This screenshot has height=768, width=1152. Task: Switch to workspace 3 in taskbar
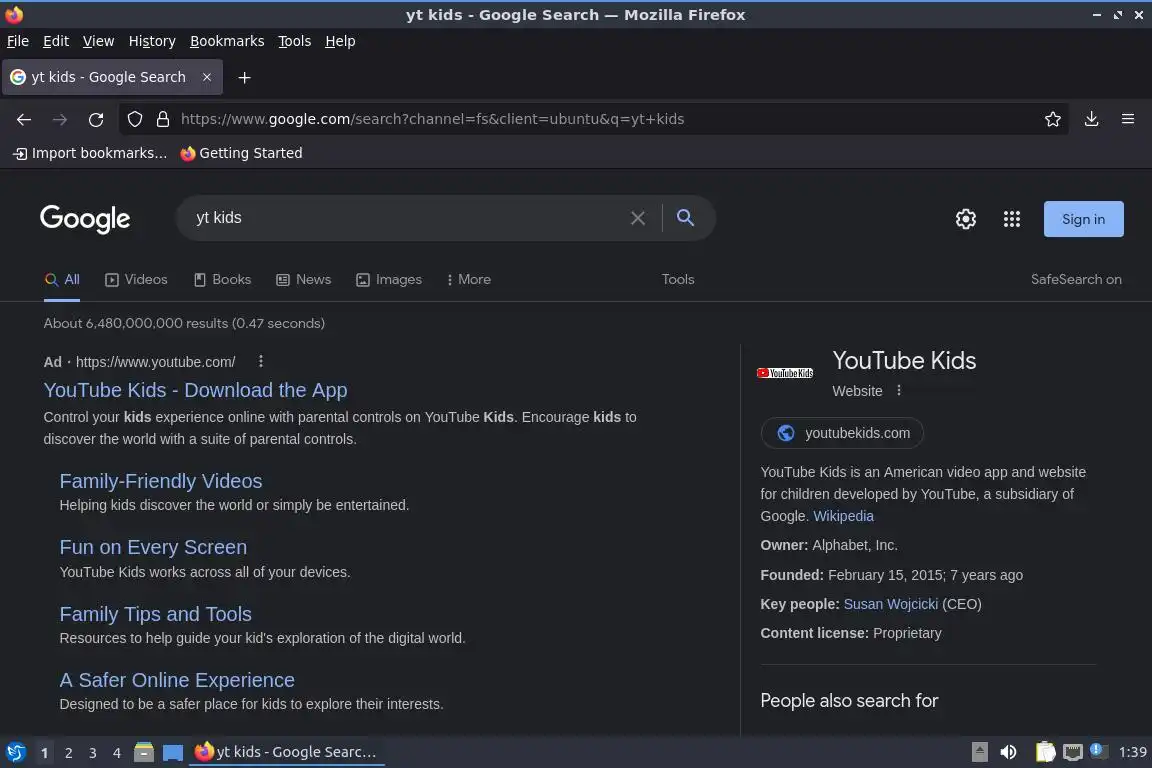[x=93, y=753]
